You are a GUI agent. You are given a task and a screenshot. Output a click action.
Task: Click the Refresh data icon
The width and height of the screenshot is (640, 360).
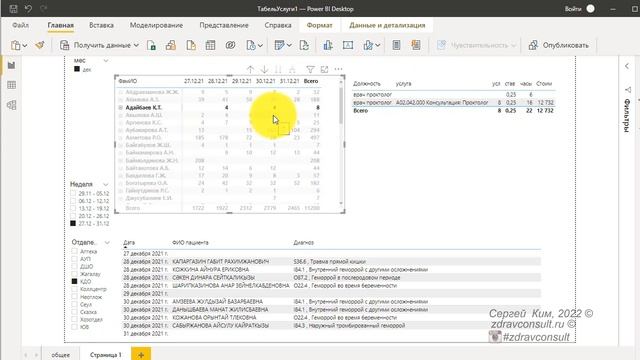[x=304, y=45]
